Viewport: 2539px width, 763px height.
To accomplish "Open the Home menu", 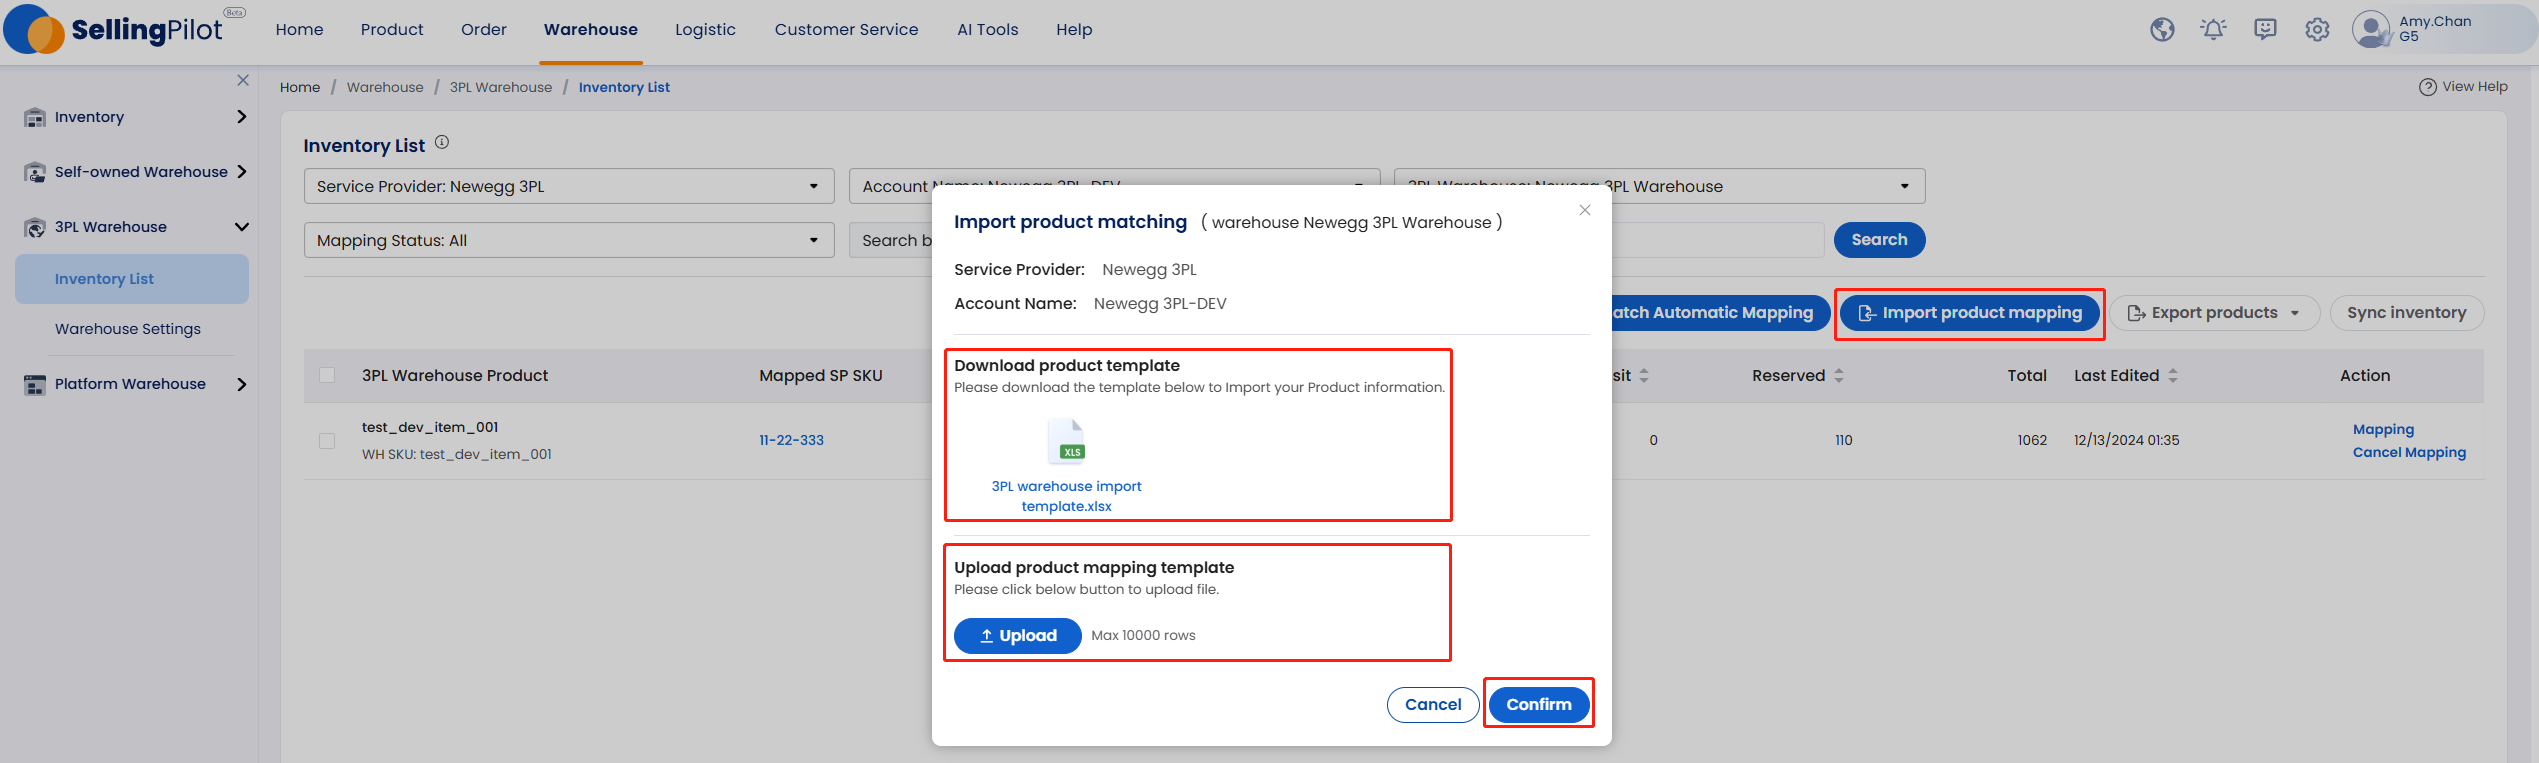I will tap(299, 30).
